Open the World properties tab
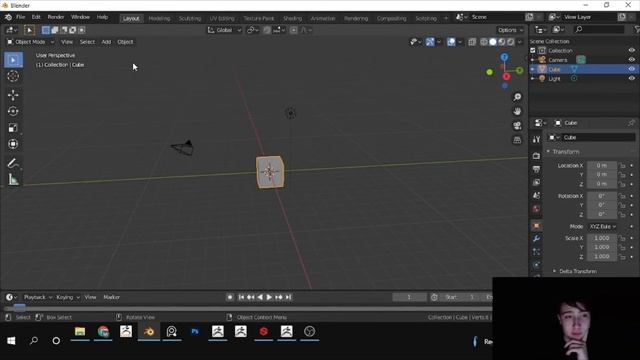This screenshot has height=360, width=640. tap(536, 209)
